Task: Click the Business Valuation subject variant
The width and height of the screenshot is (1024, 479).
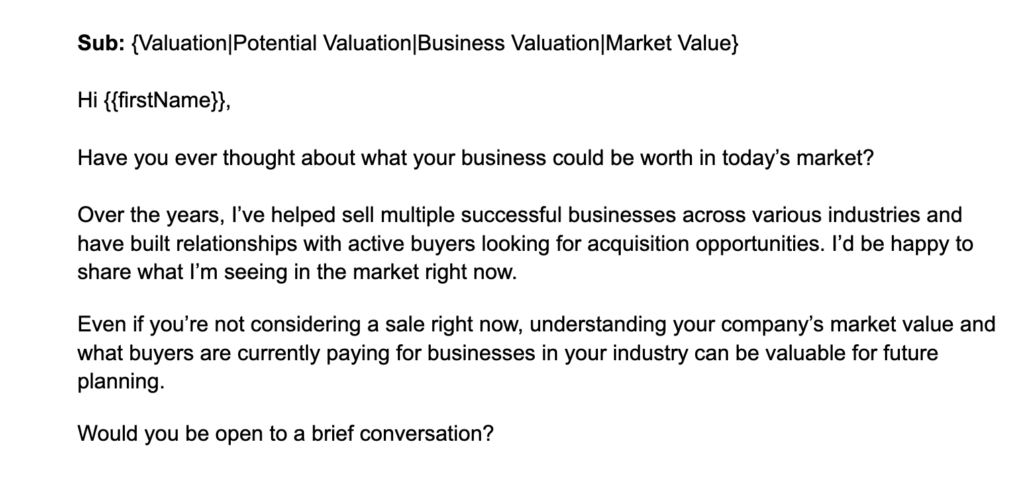Action: click(x=508, y=44)
